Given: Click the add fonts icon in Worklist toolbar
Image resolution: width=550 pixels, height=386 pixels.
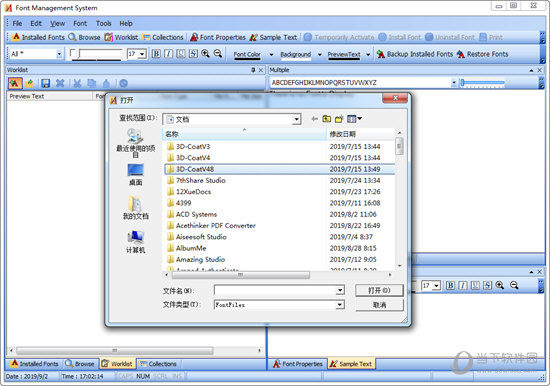Looking at the screenshot, I should click(x=15, y=83).
